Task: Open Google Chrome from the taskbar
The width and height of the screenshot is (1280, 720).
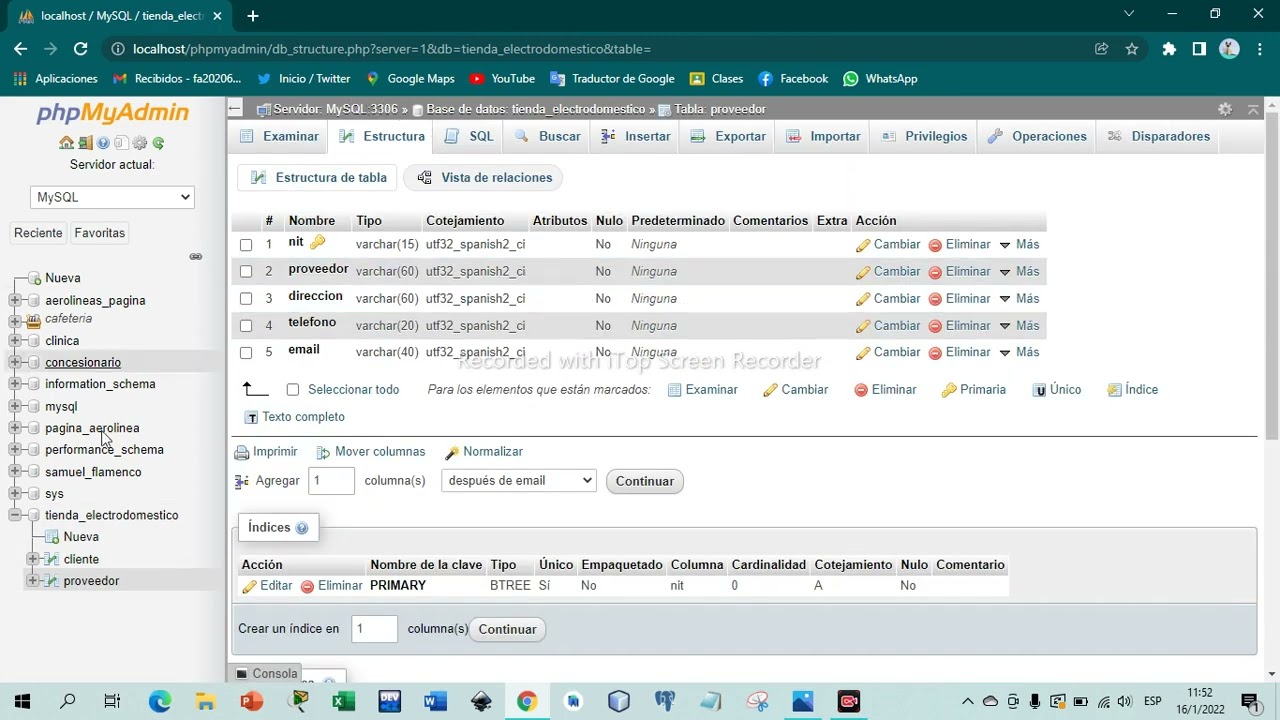Action: click(x=527, y=701)
